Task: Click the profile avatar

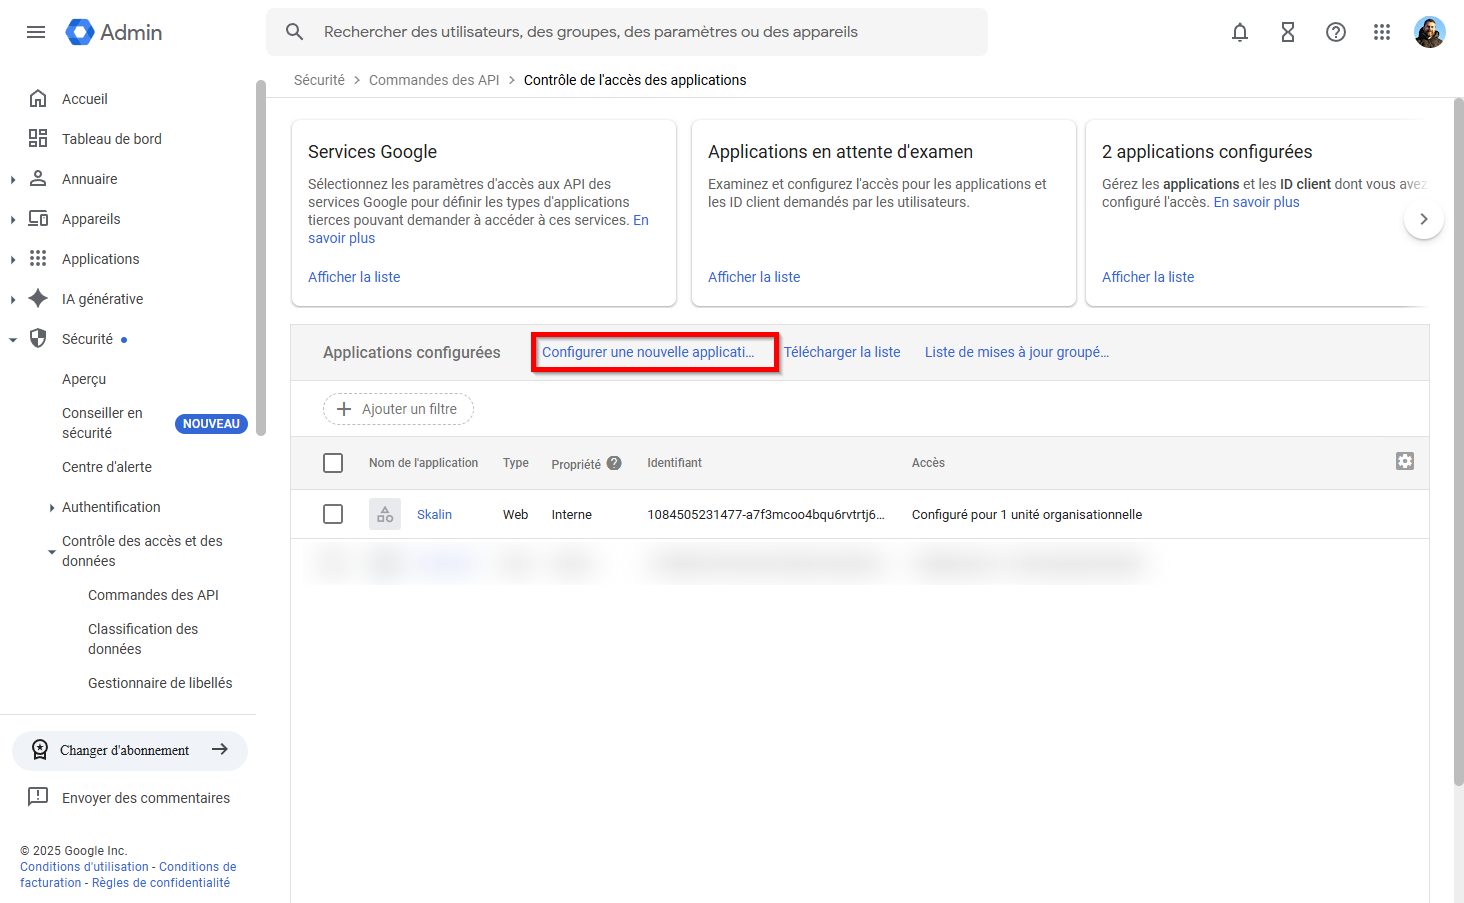Action: pyautogui.click(x=1430, y=32)
